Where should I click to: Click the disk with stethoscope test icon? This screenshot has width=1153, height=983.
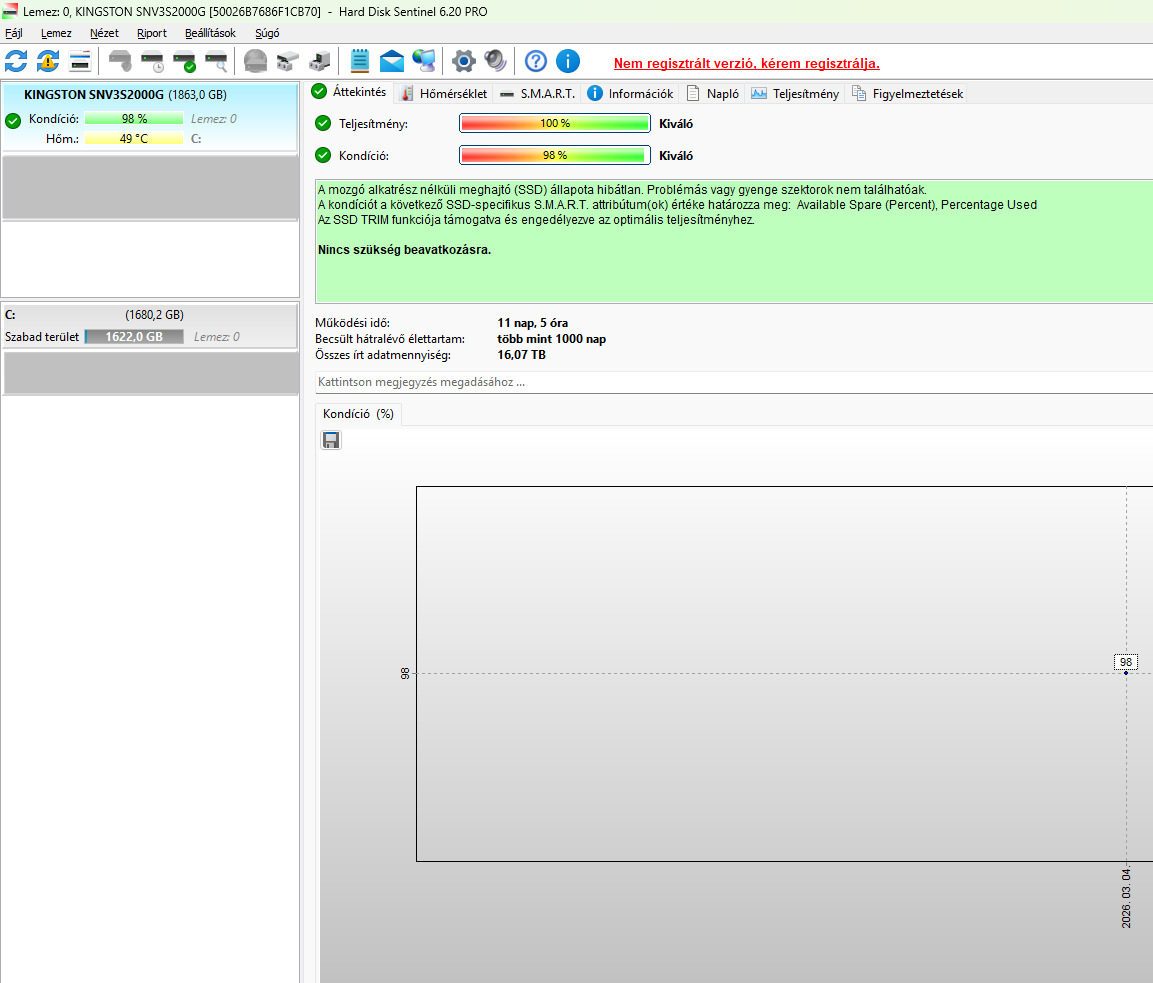(x=120, y=61)
